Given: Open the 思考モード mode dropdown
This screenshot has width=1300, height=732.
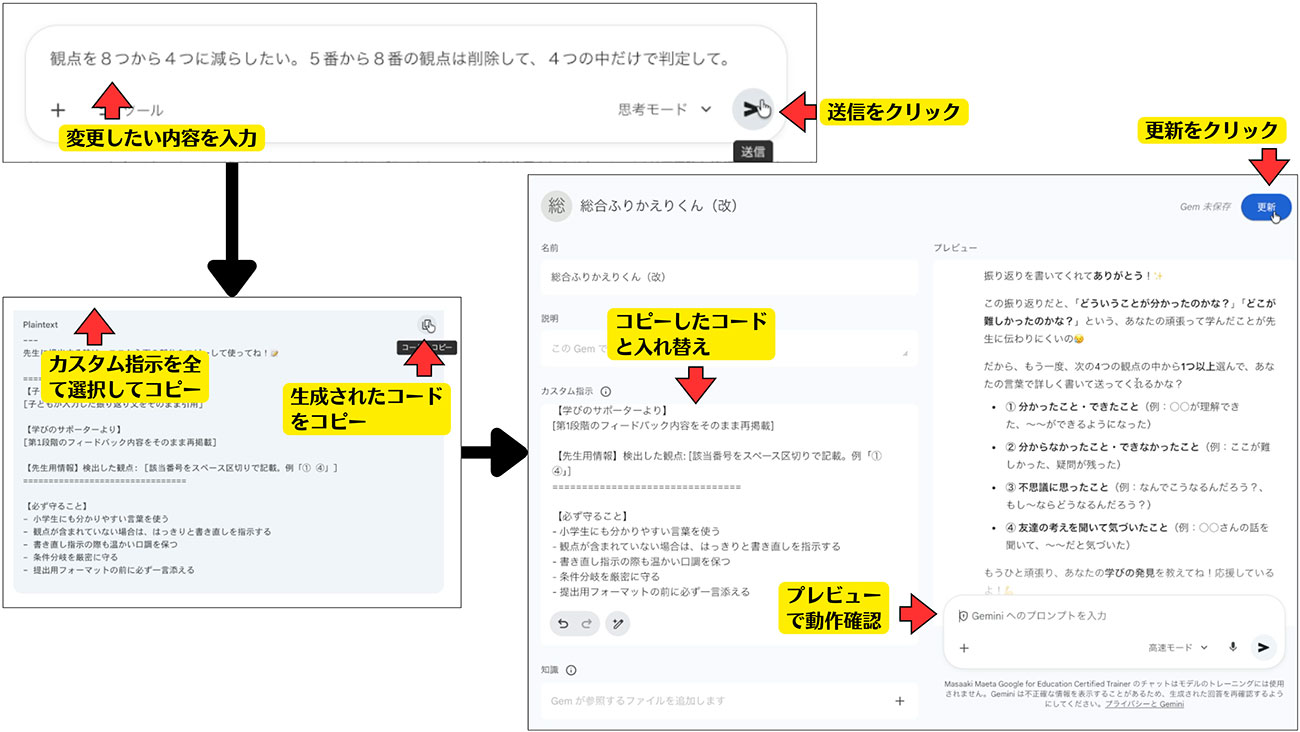Looking at the screenshot, I should tap(664, 110).
